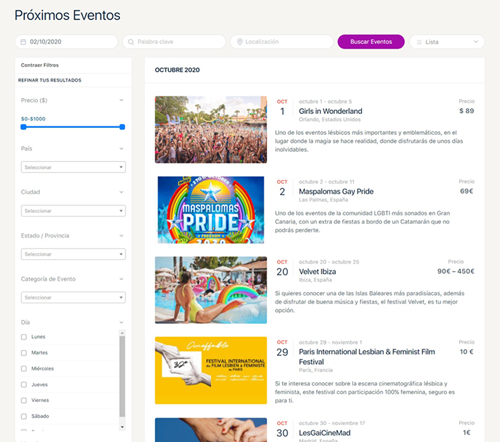Collapse the Día filter section chevron
The image size is (500, 442).
pyautogui.click(x=121, y=322)
